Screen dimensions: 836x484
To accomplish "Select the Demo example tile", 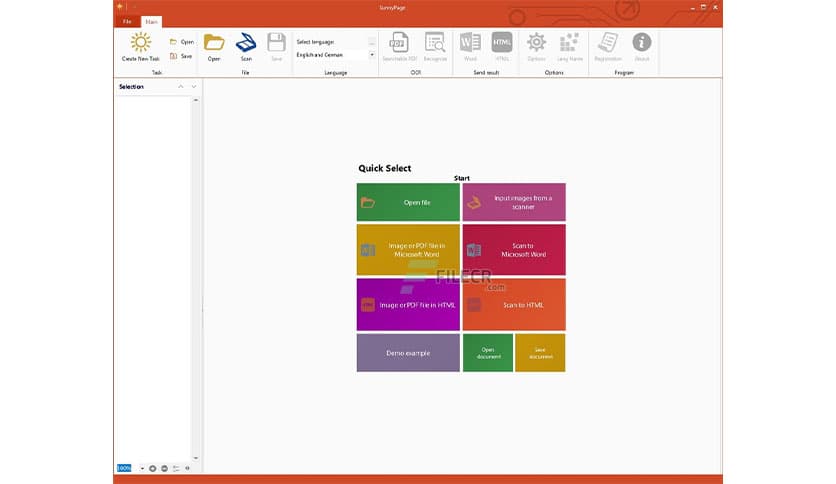I will (x=408, y=353).
